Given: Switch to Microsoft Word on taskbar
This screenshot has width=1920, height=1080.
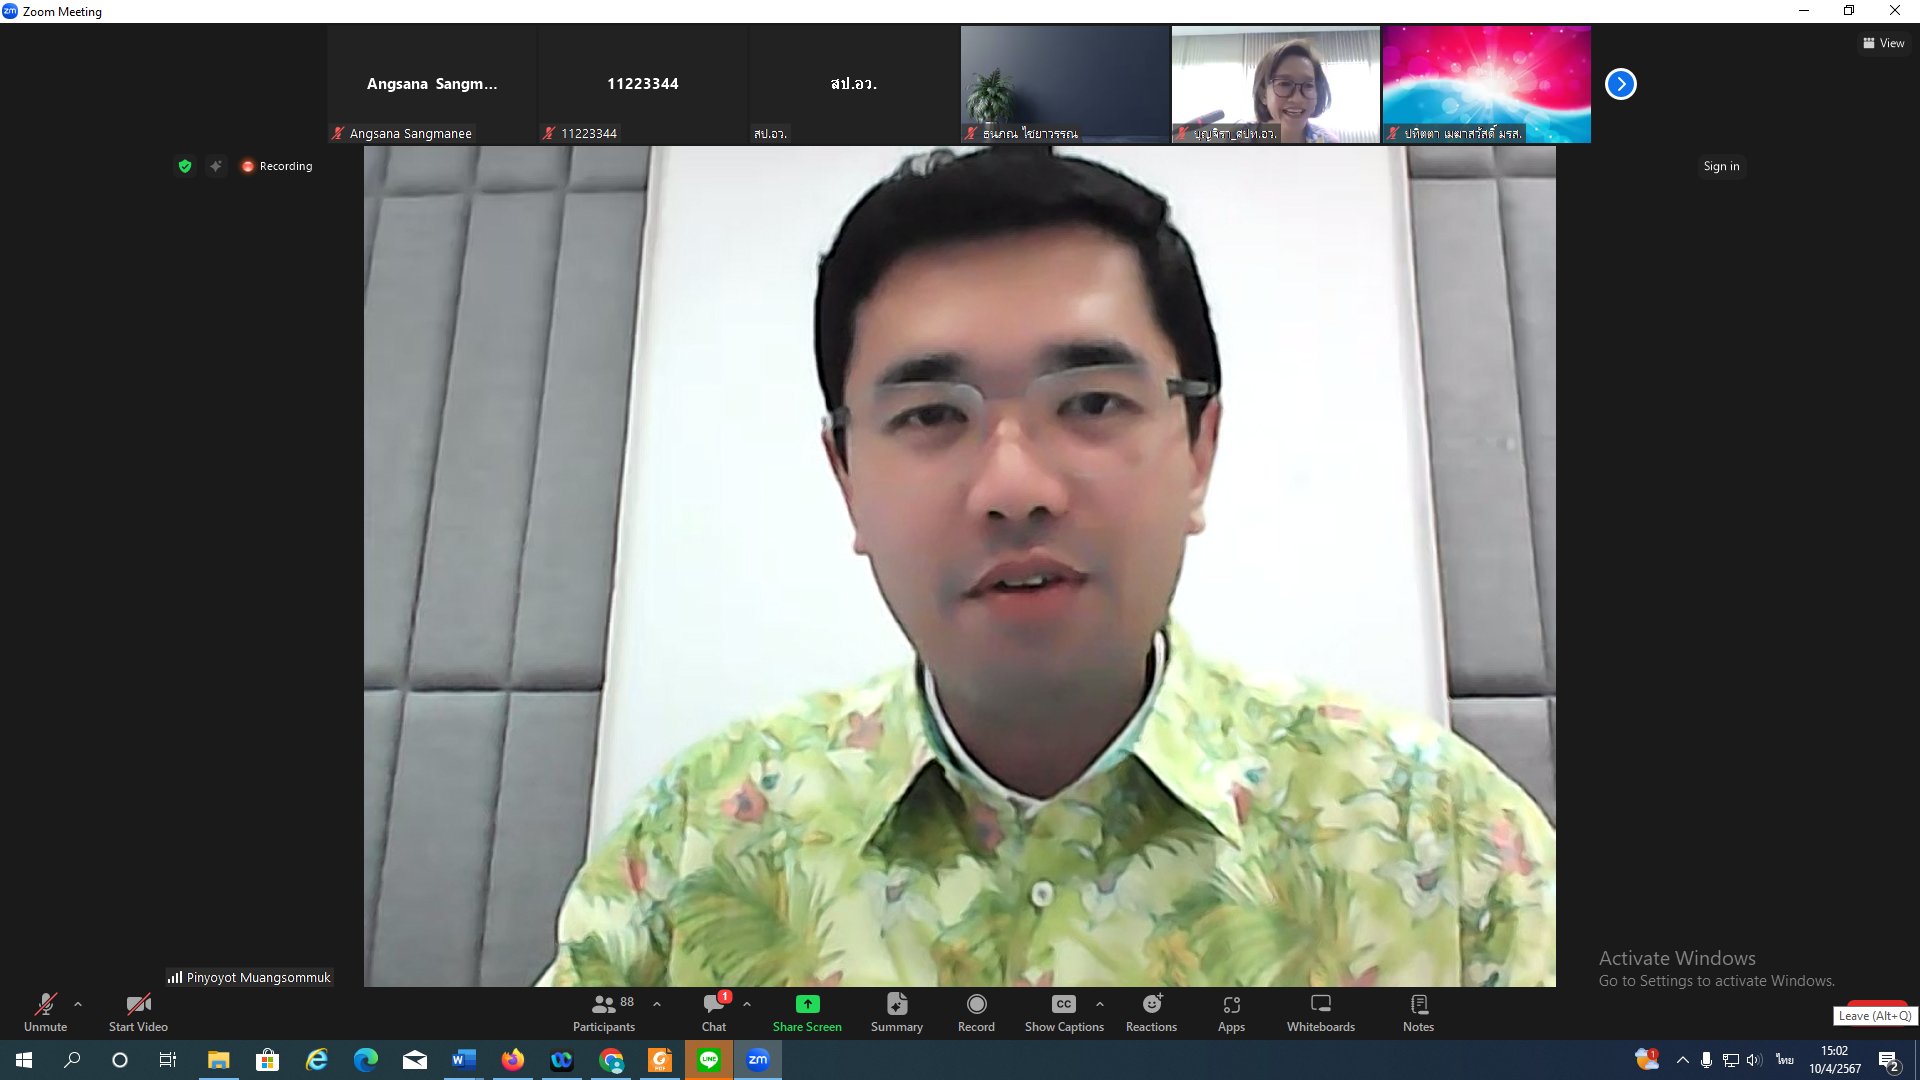Looking at the screenshot, I should click(x=463, y=1060).
